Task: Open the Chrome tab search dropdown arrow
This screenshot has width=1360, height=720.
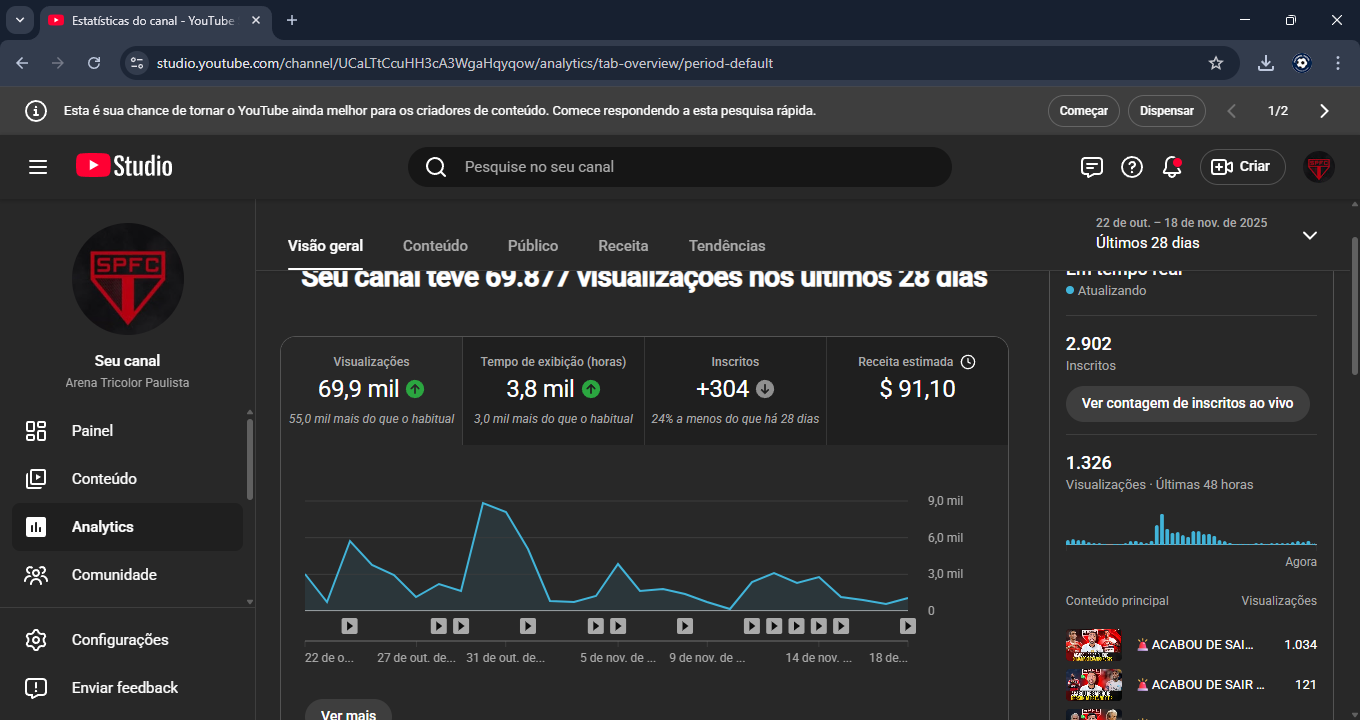Action: 19,20
